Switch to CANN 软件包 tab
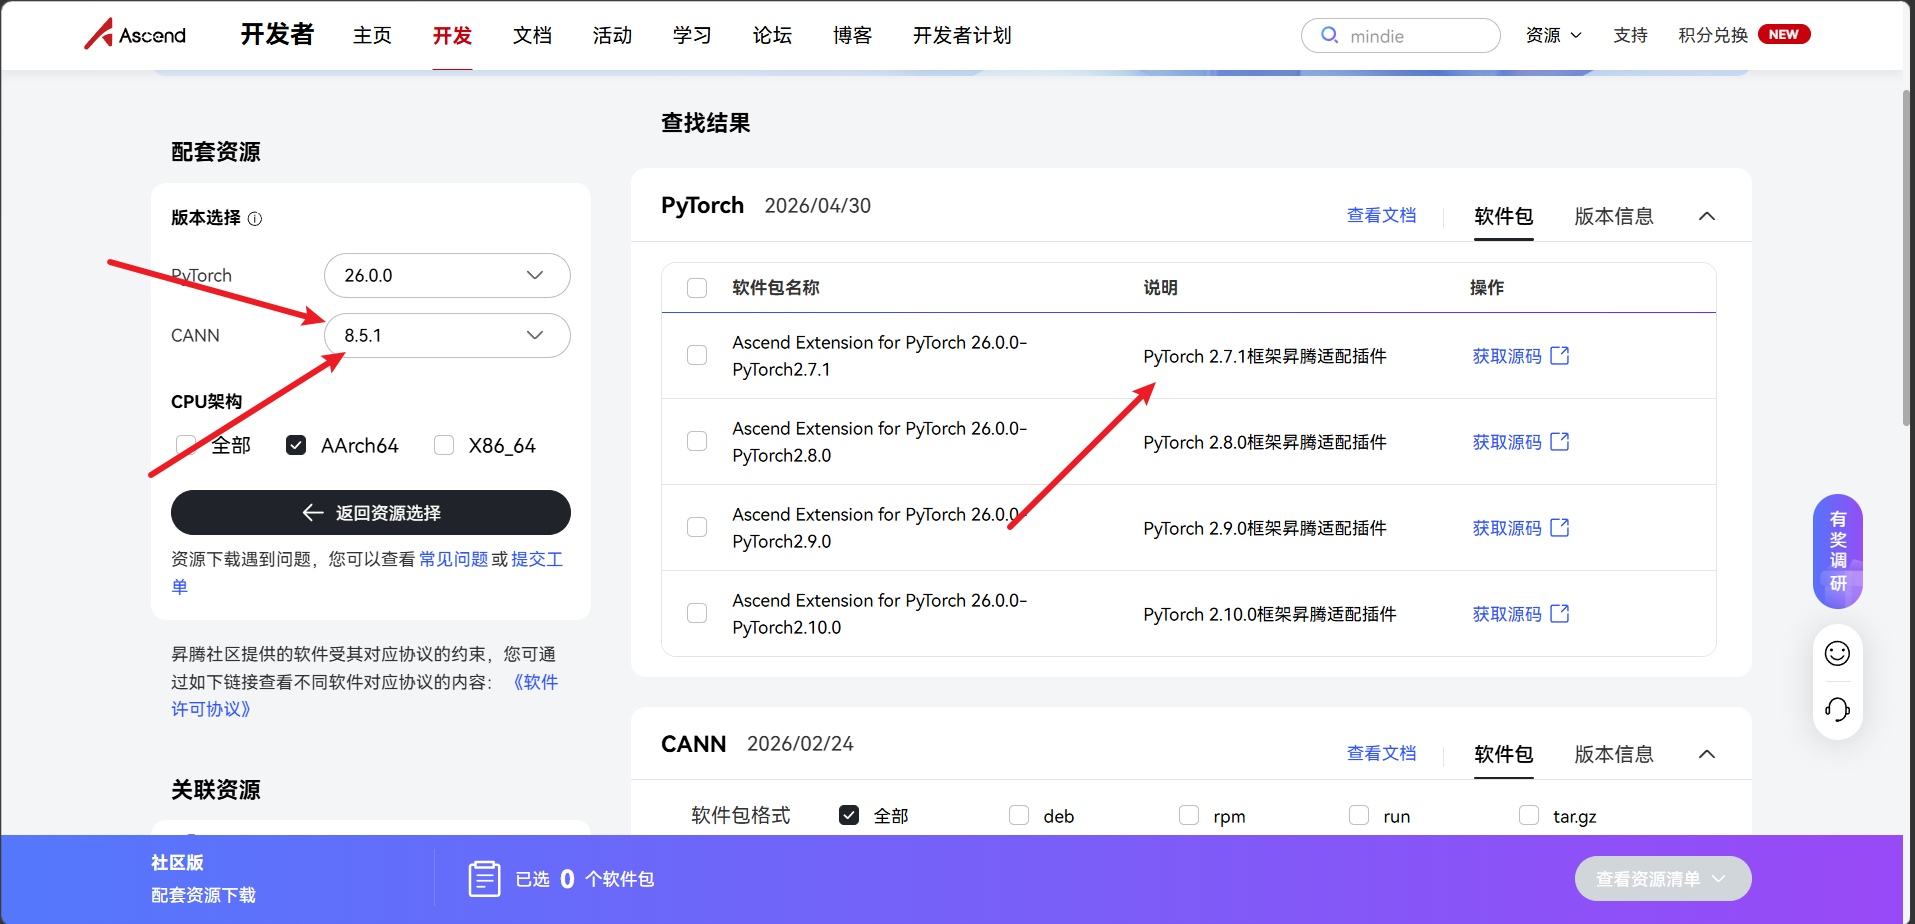 pos(1504,754)
